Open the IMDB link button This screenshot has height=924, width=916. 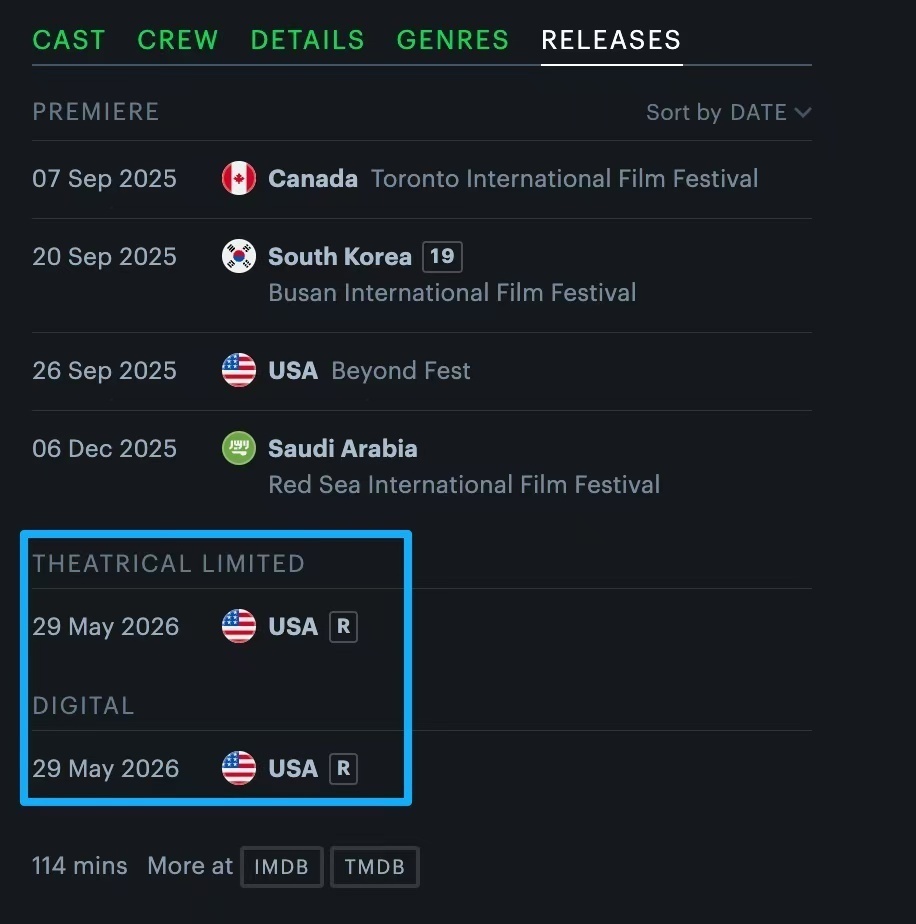tap(281, 867)
